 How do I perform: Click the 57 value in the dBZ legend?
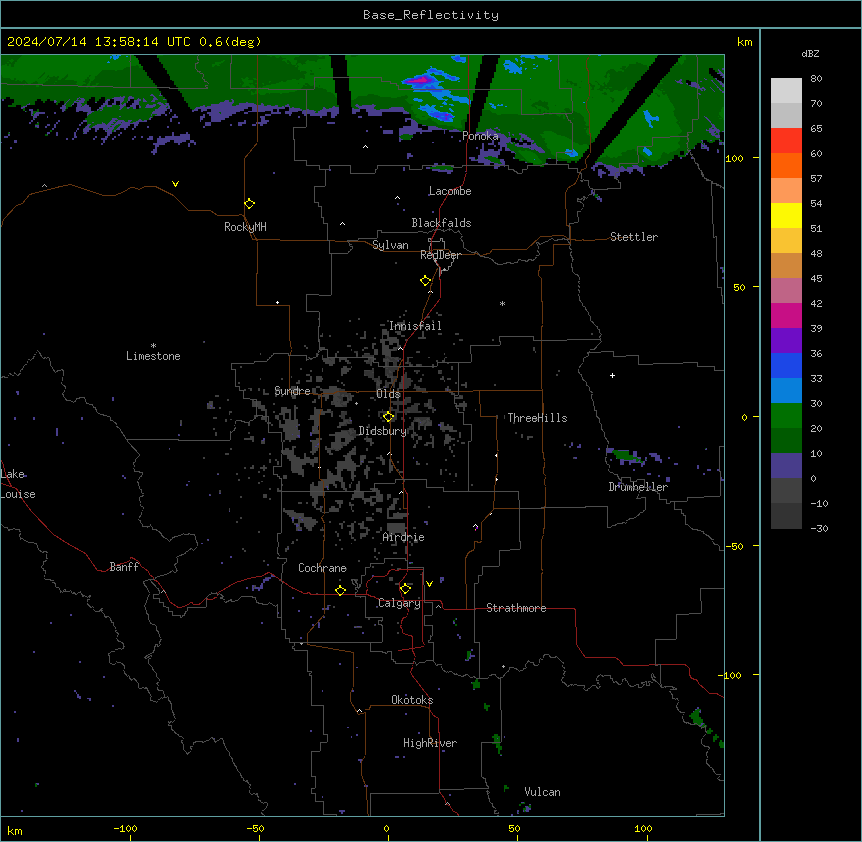pyautogui.click(x=816, y=178)
